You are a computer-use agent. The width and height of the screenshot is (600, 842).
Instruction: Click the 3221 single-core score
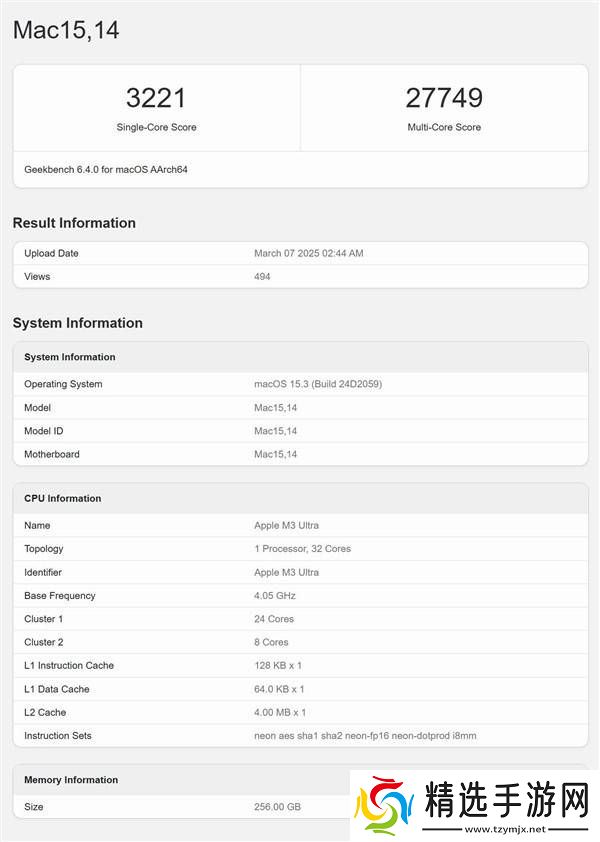point(156,98)
